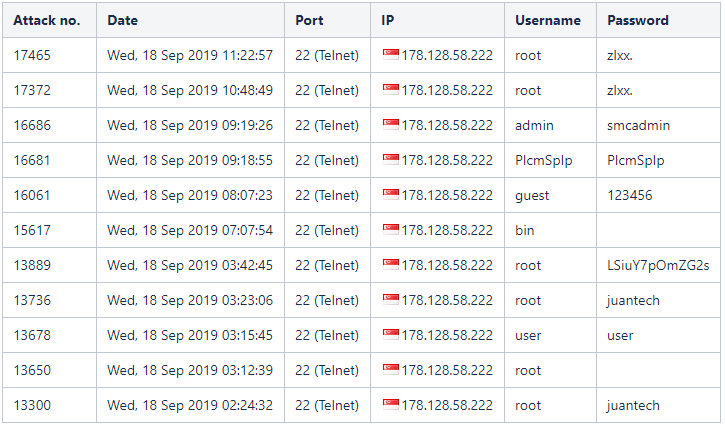Click the date cell for 03:12:39
Image resolution: width=725 pixels, height=429 pixels.
pos(190,370)
